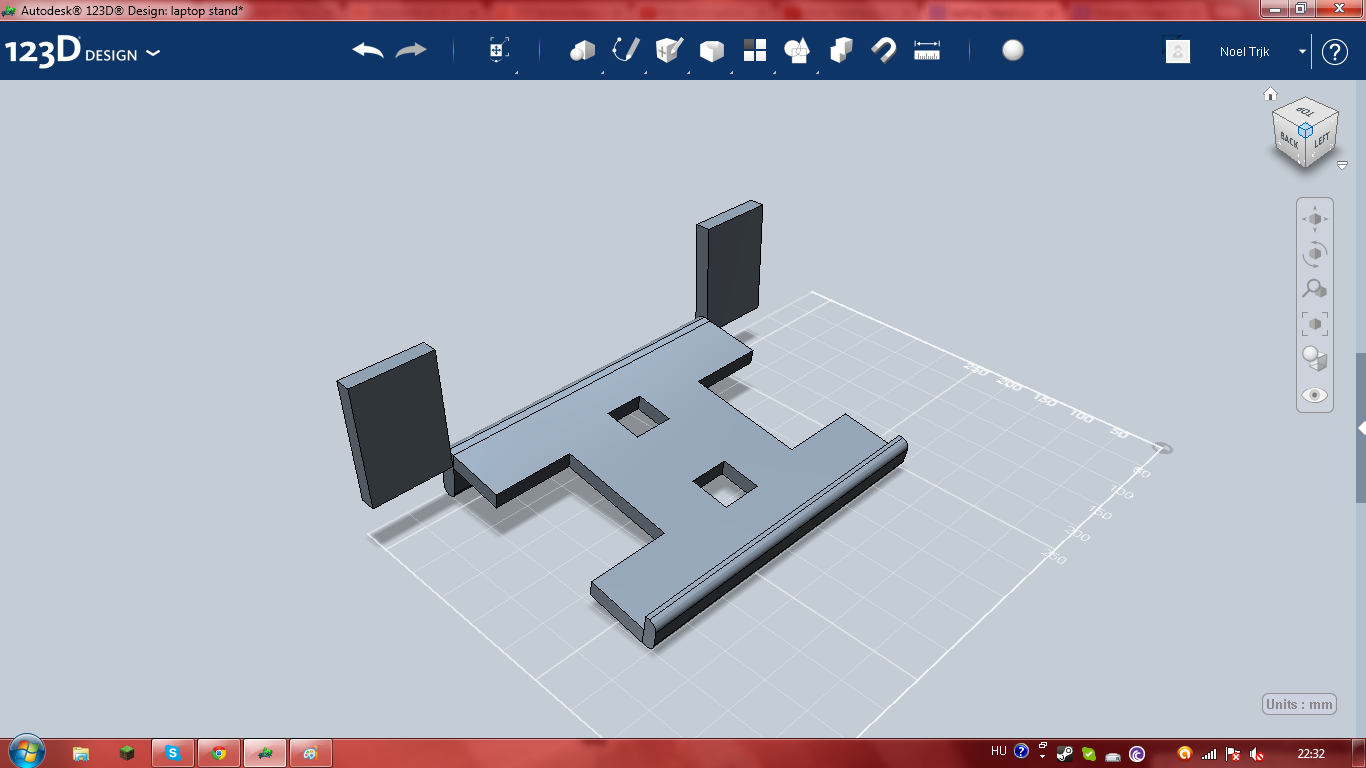1366x768 pixels.
Task: Select the Pan navigation tool
Action: (x=1315, y=218)
